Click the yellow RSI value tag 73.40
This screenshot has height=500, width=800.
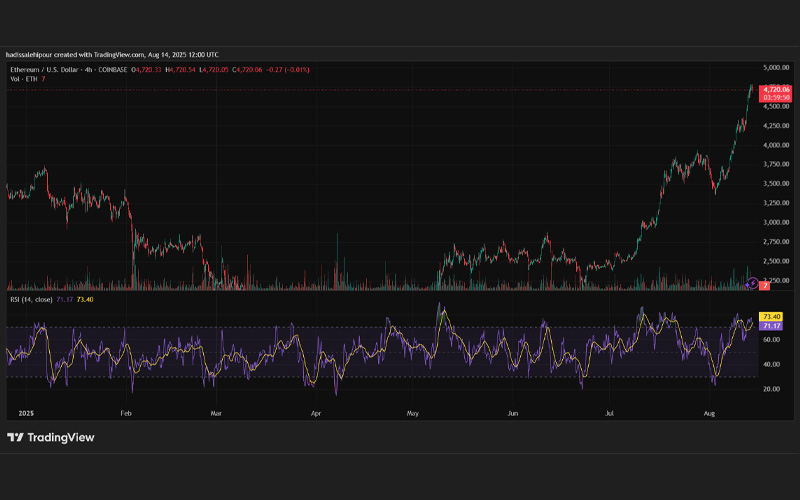771,317
